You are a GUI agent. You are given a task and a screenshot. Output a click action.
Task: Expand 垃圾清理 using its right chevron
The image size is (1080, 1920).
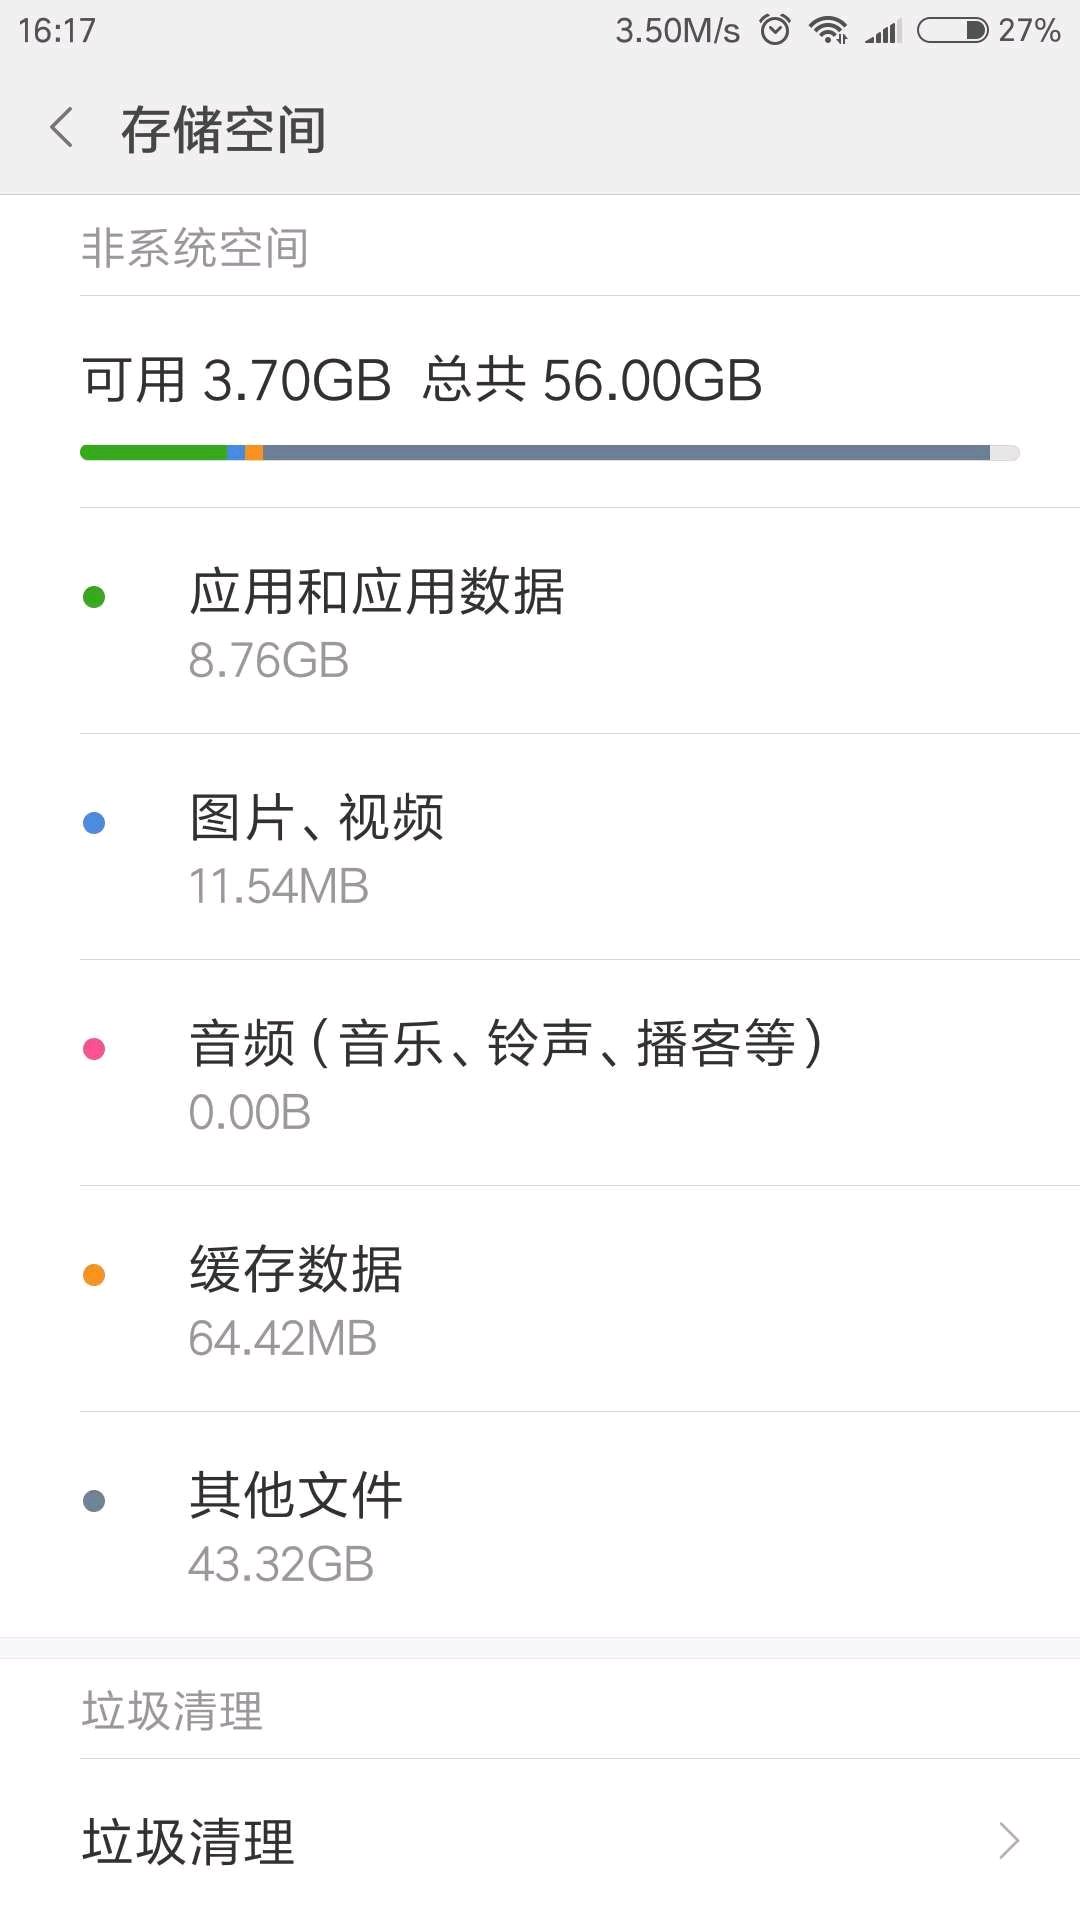[x=1009, y=1840]
